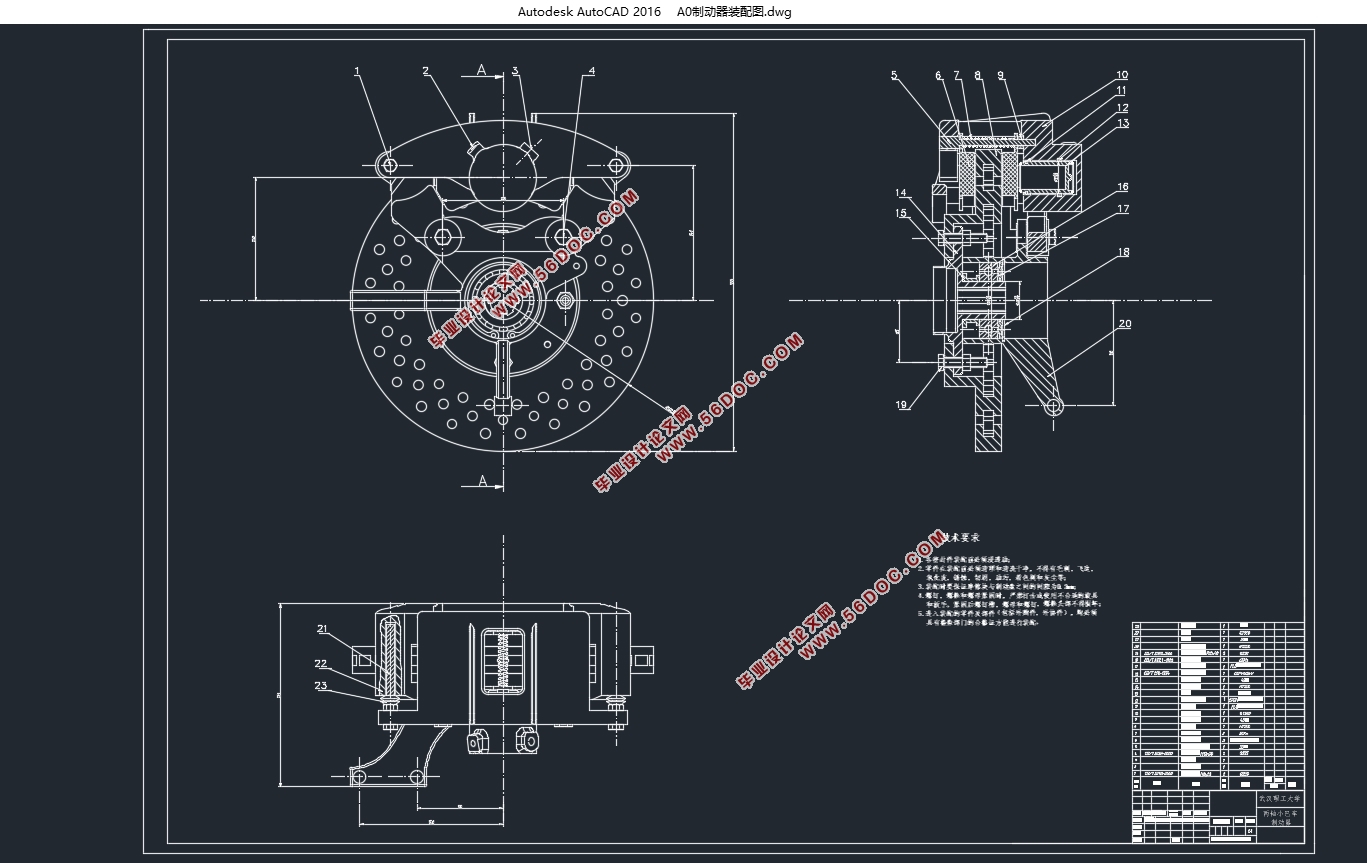The width and height of the screenshot is (1367, 863).
Task: Select the lower section marker A
Action: [483, 481]
